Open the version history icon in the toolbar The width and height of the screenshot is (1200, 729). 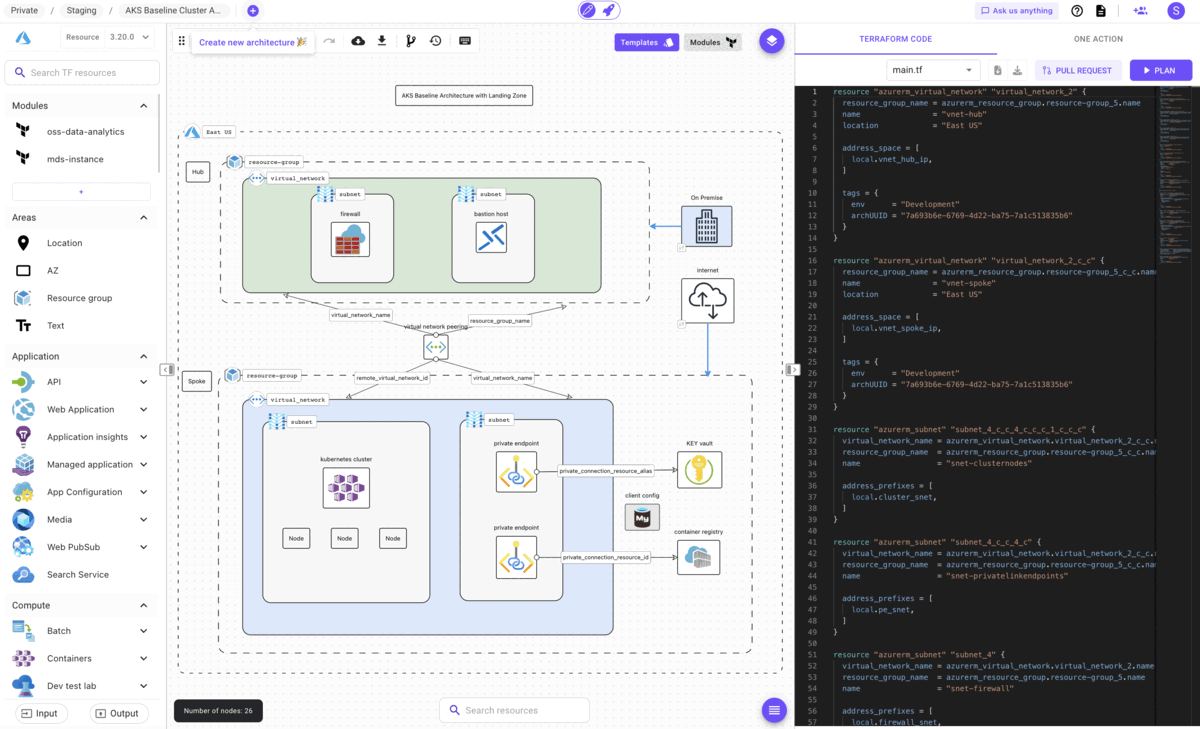[436, 42]
